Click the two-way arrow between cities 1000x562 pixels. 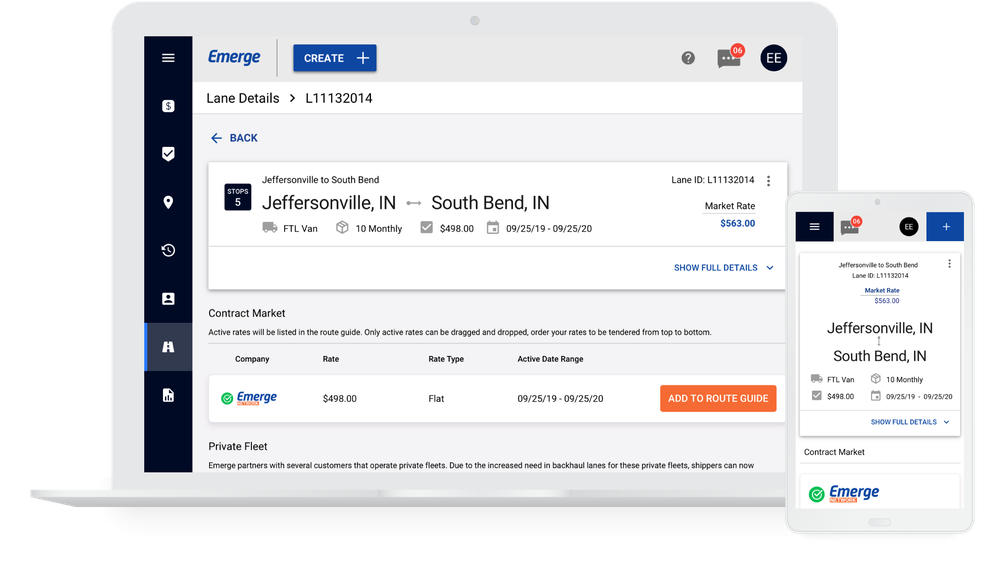click(x=414, y=203)
